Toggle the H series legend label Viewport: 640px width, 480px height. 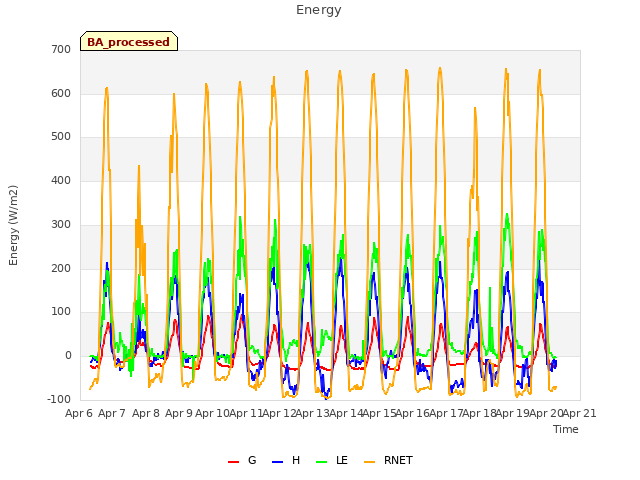(x=296, y=460)
